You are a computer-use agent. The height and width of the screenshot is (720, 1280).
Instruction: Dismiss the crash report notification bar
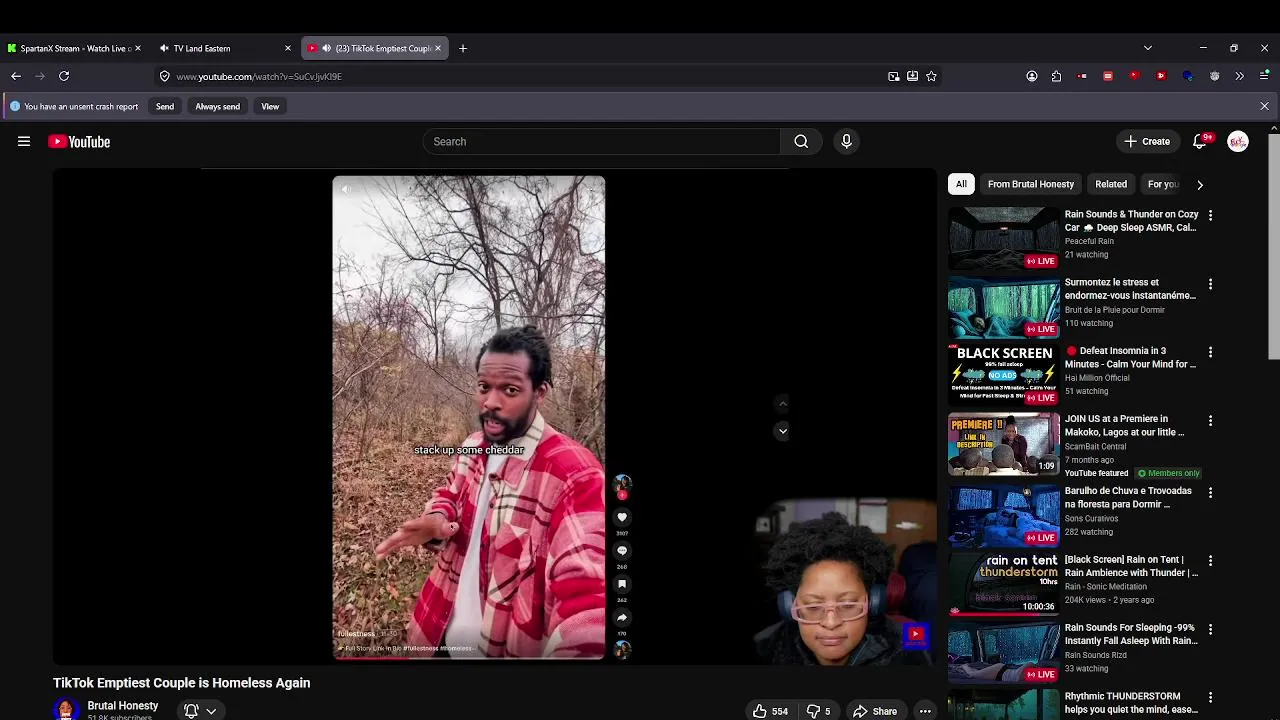pyautogui.click(x=1264, y=106)
